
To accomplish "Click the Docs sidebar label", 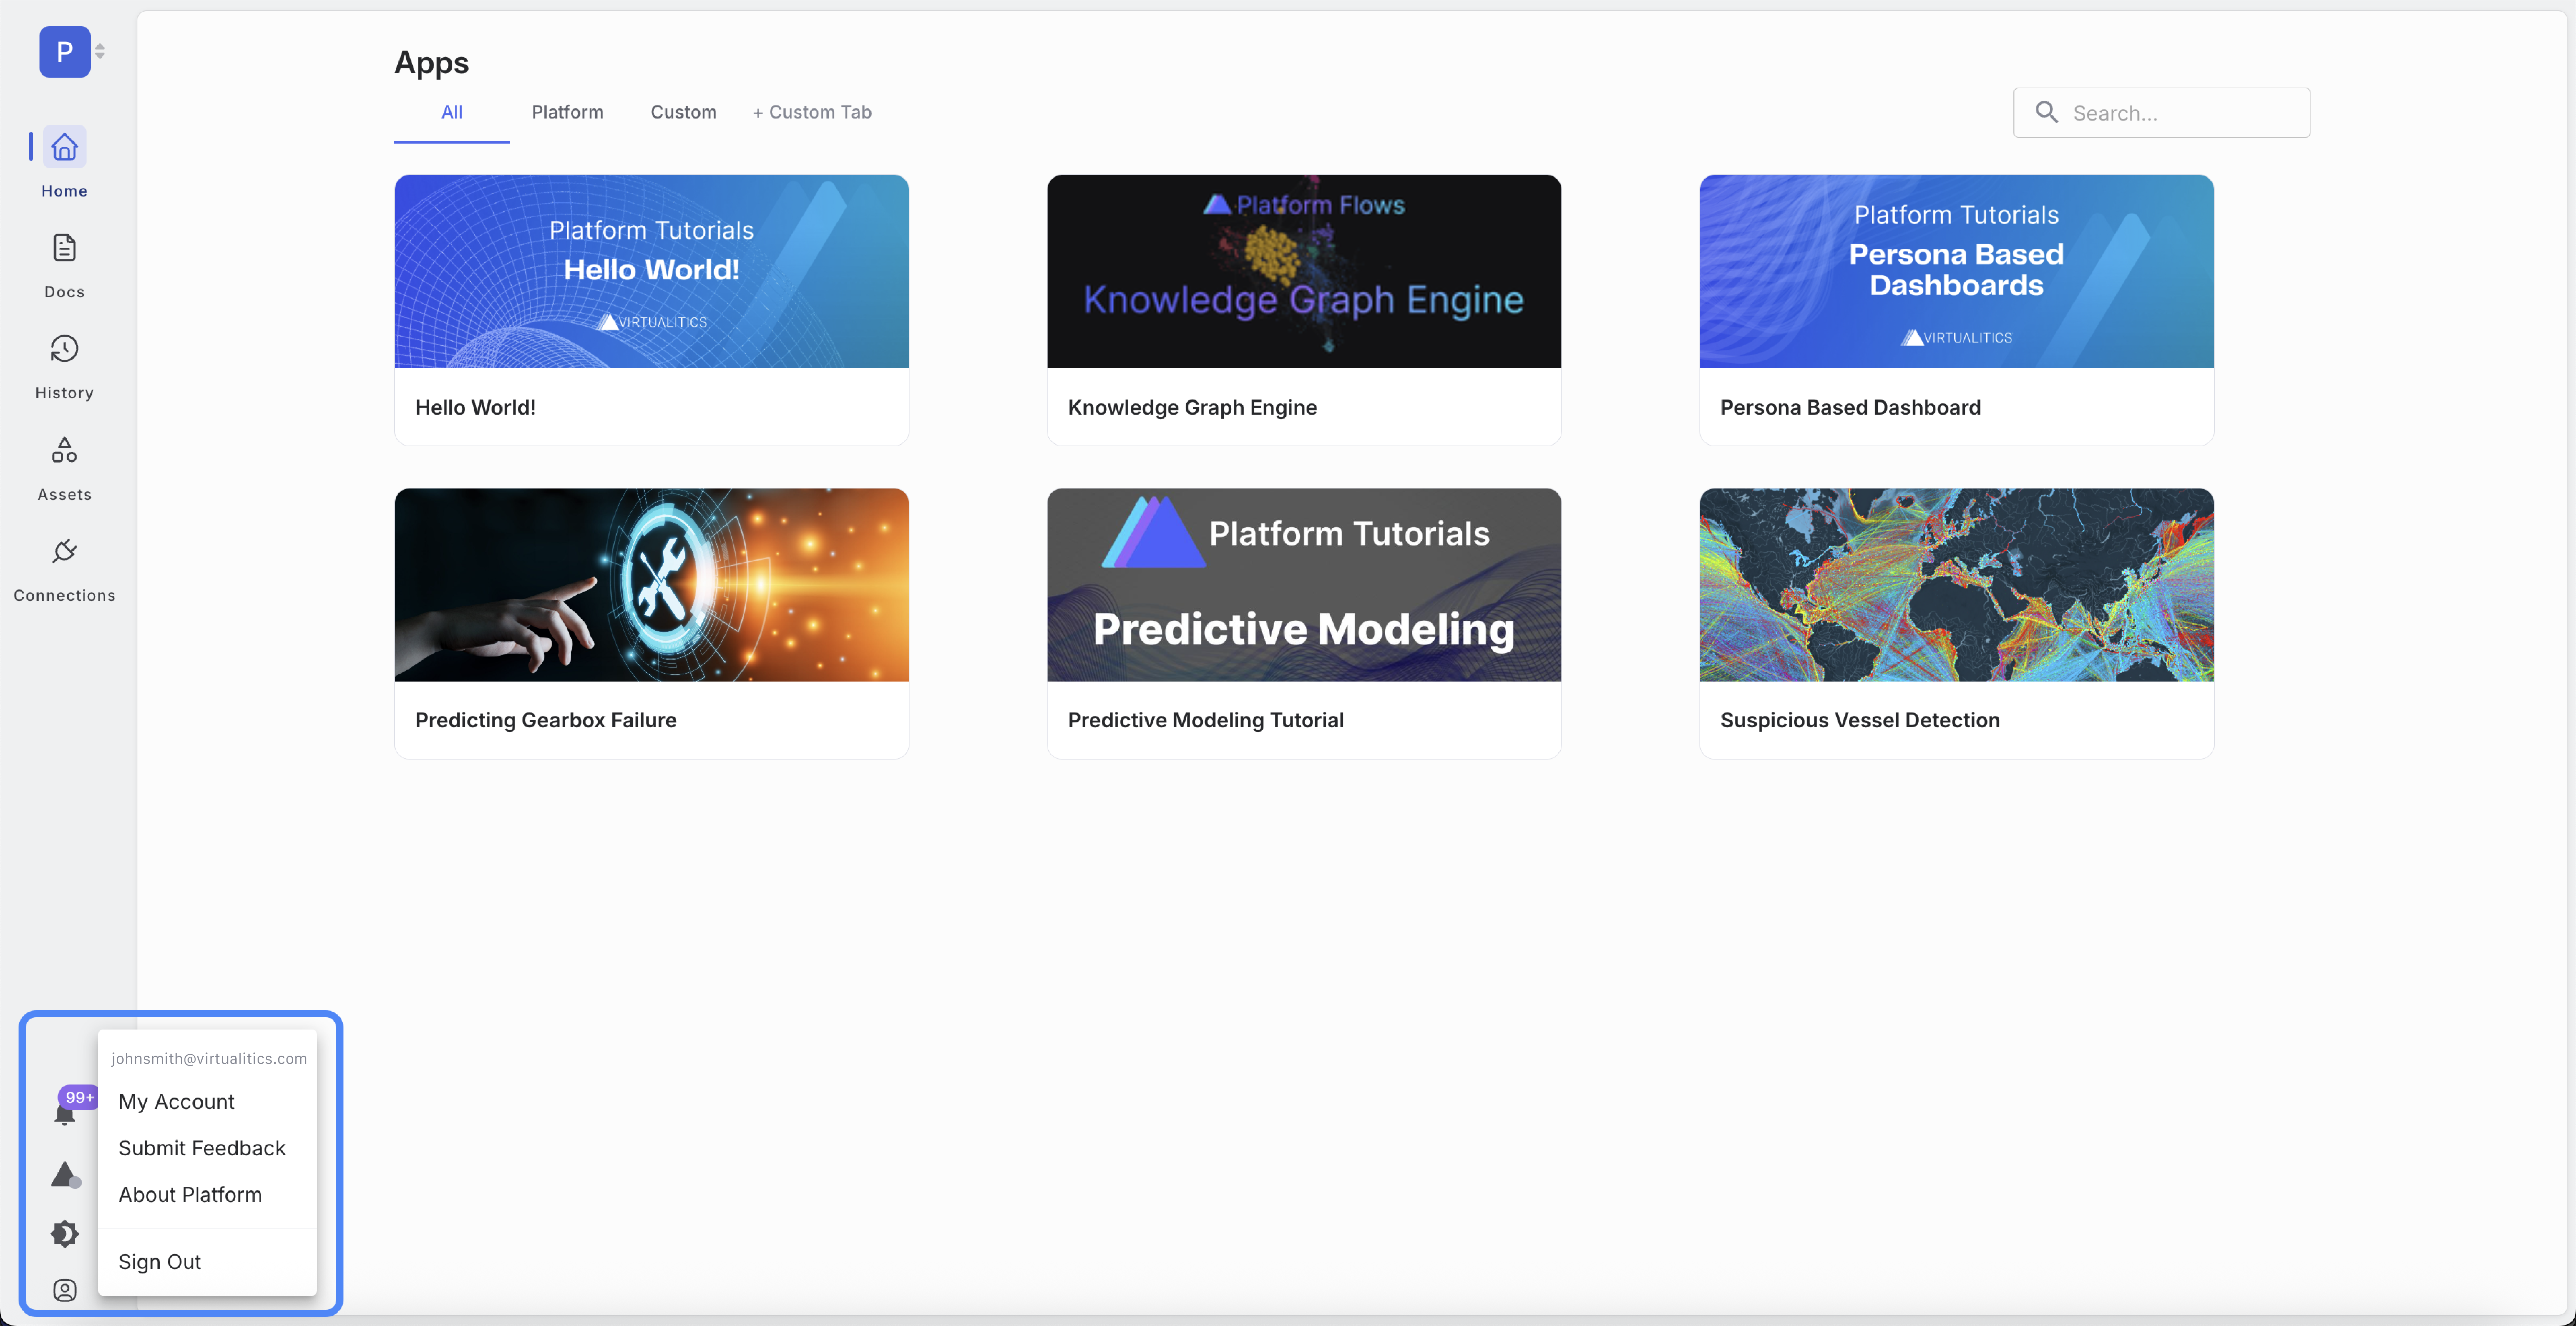I will tap(65, 292).
